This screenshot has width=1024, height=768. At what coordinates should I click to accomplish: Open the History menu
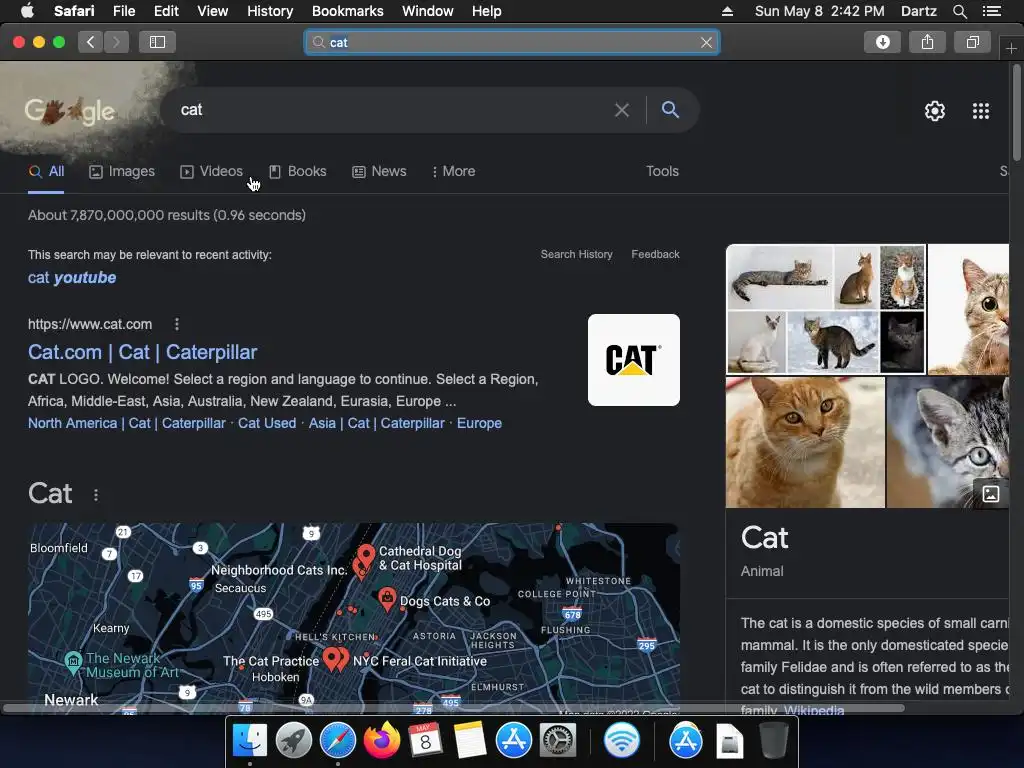click(x=270, y=11)
